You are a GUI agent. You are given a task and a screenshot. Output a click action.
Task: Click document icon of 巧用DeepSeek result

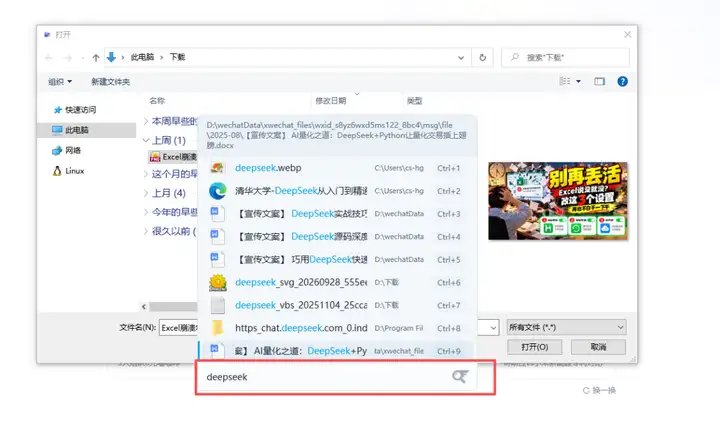pyautogui.click(x=217, y=259)
